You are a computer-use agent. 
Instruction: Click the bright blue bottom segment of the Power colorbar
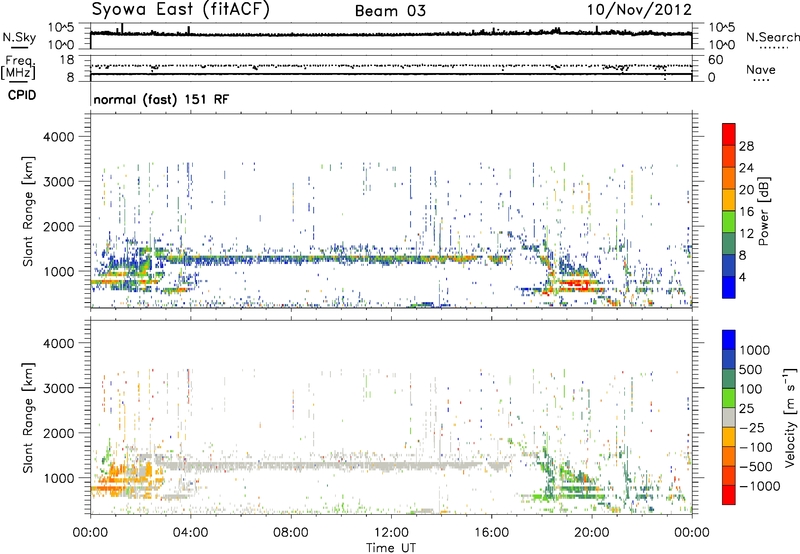tap(729, 287)
